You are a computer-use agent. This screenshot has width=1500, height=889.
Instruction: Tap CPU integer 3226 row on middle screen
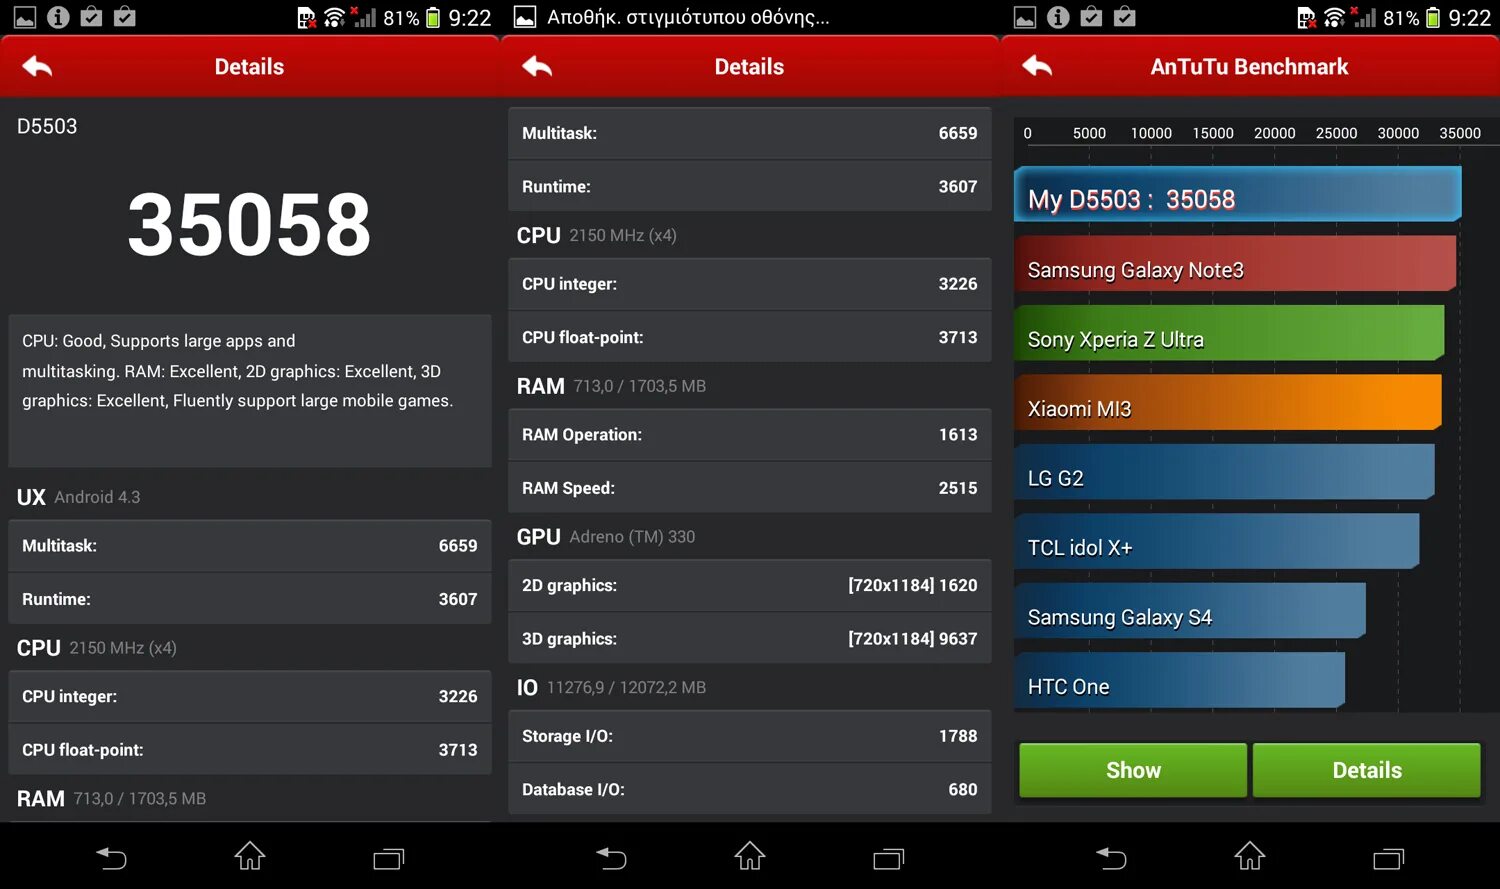point(750,284)
